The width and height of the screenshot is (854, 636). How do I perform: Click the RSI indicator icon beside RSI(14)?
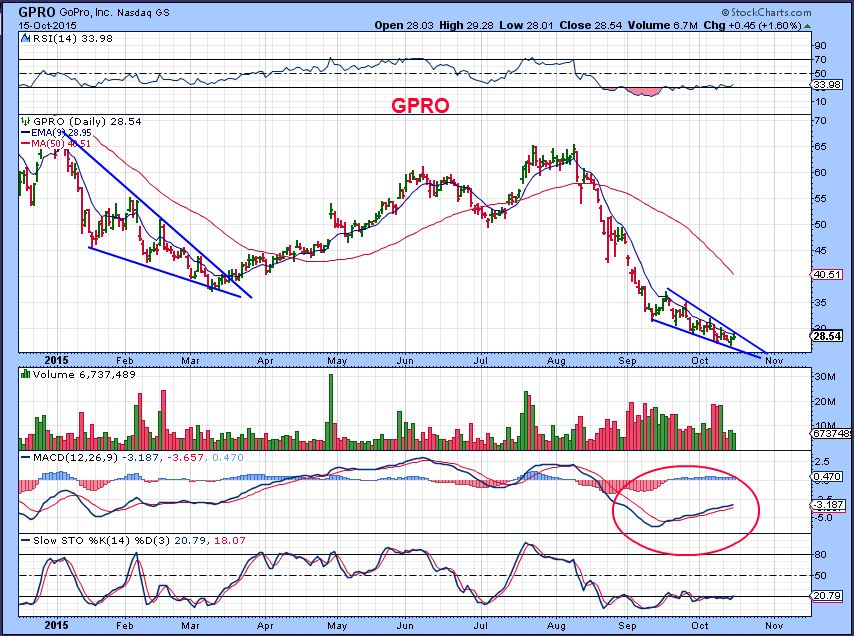(26, 39)
